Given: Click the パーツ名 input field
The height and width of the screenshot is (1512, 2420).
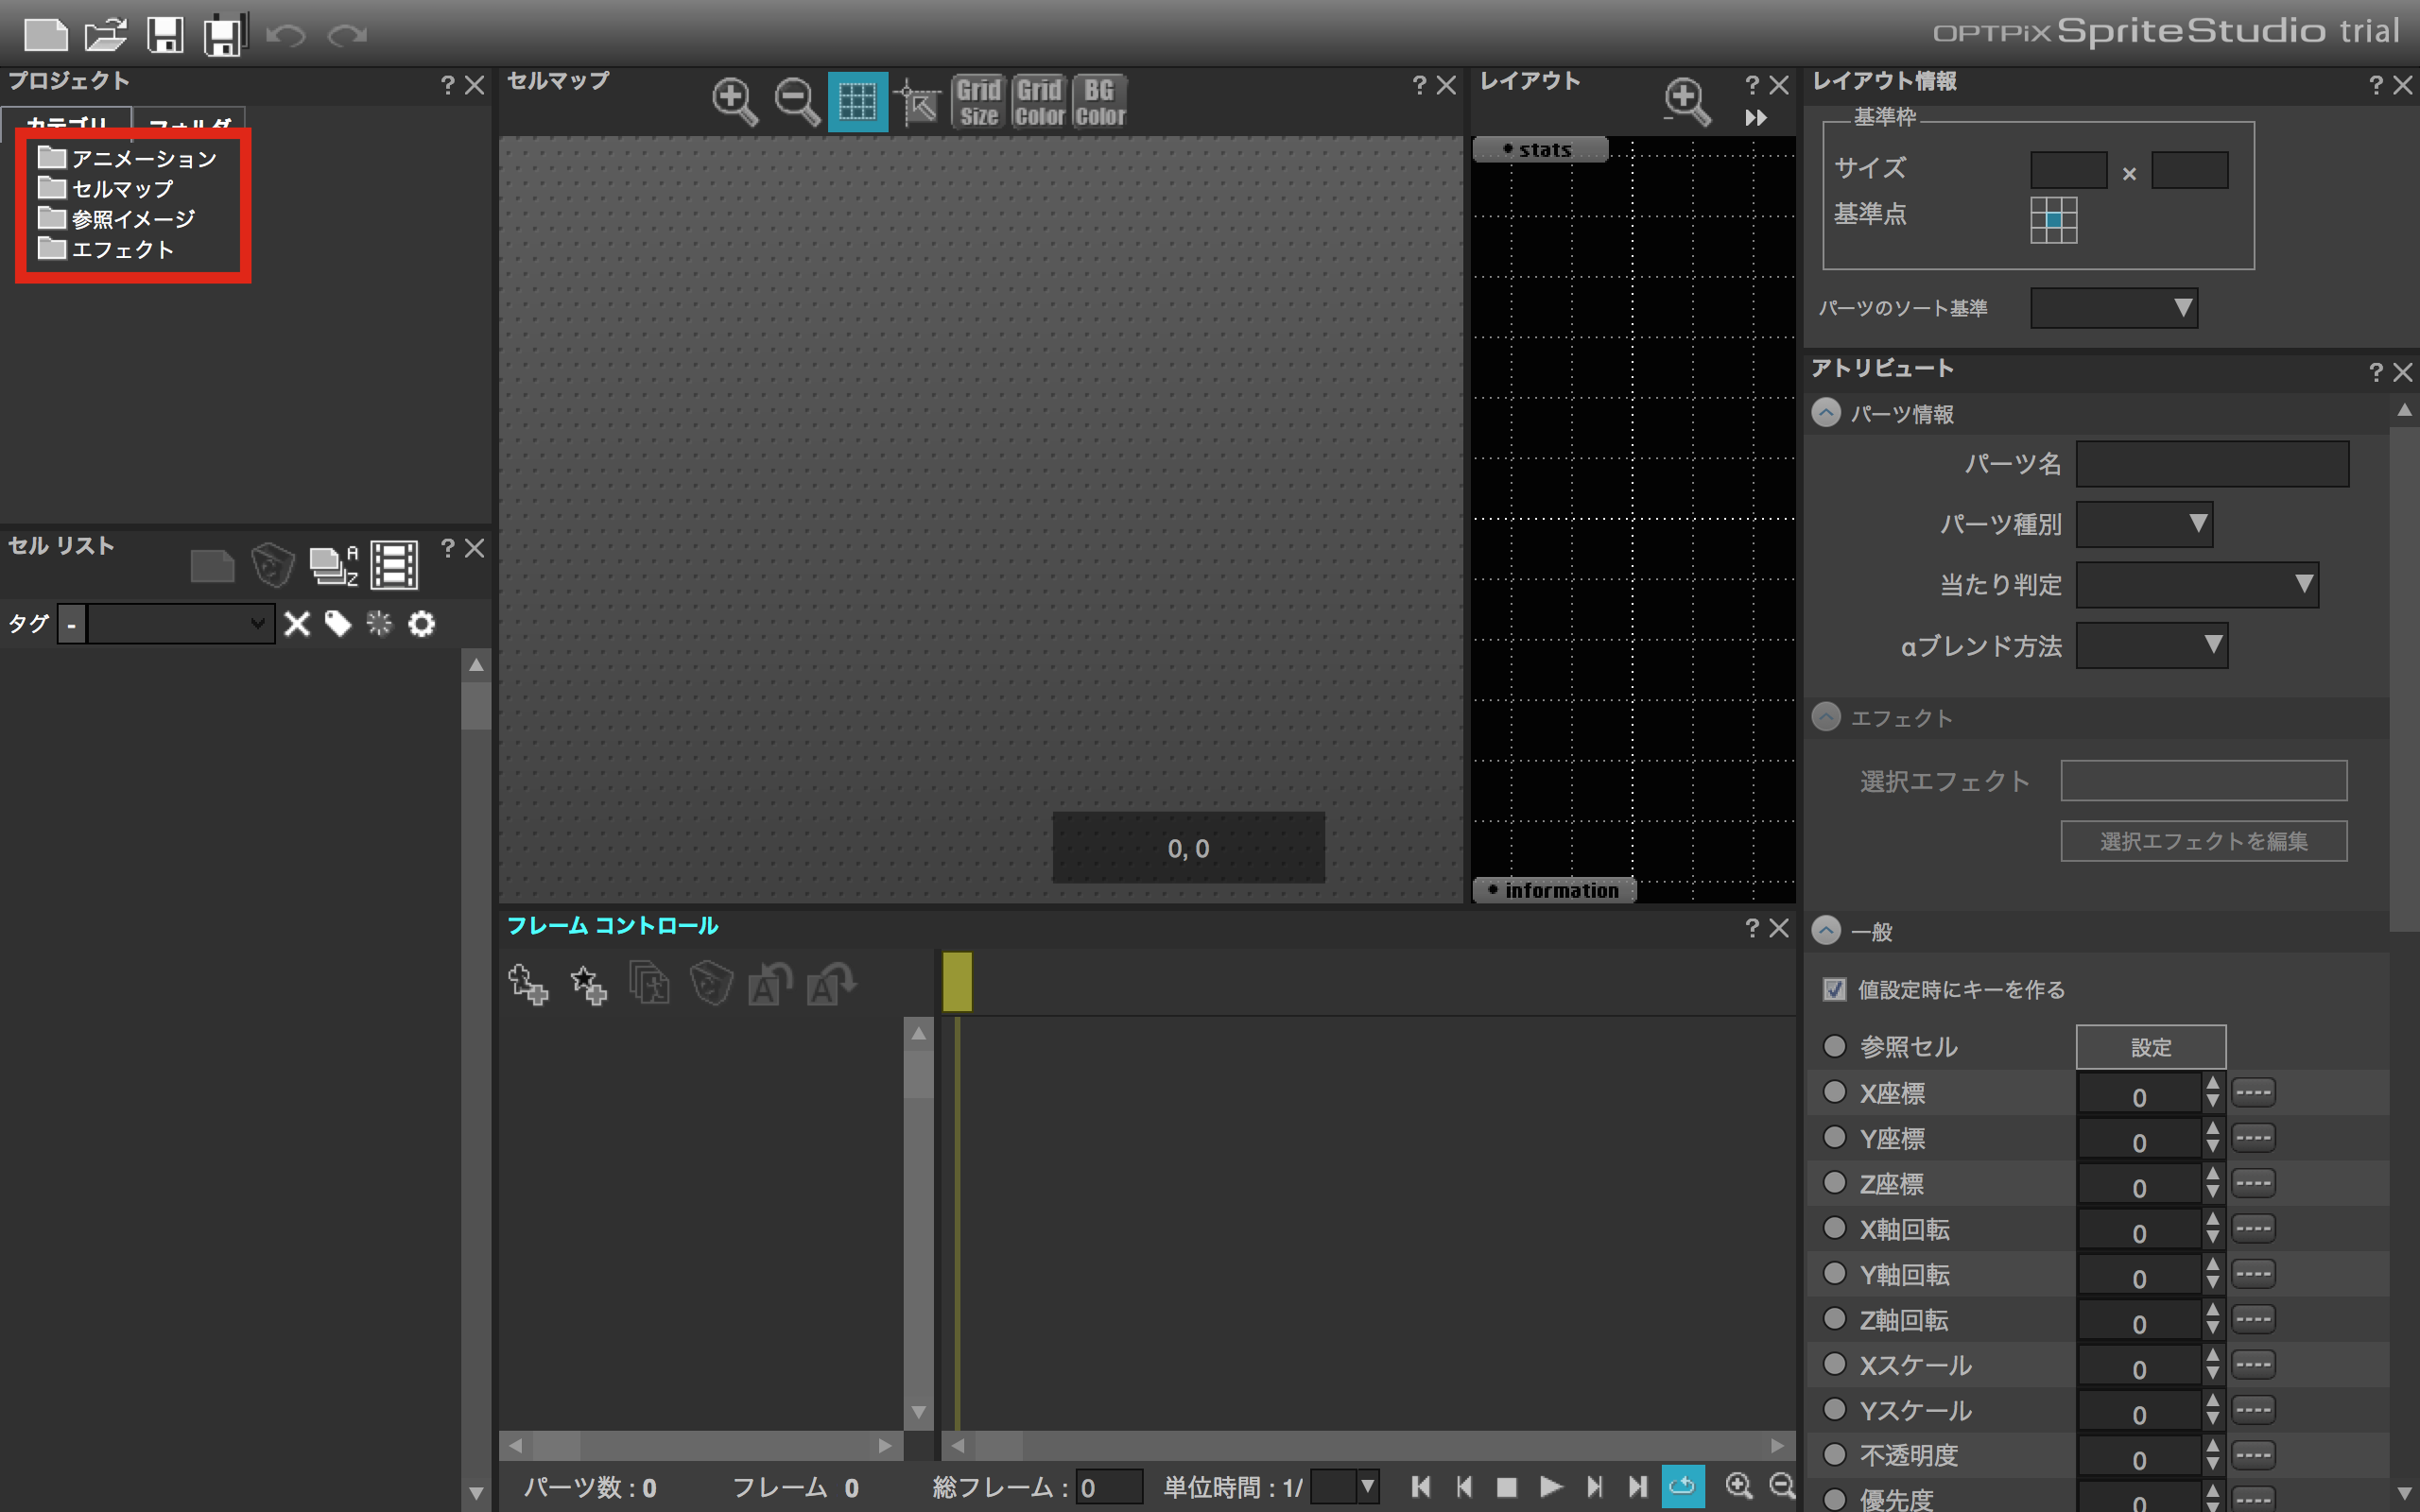Looking at the screenshot, I should [x=2212, y=464].
